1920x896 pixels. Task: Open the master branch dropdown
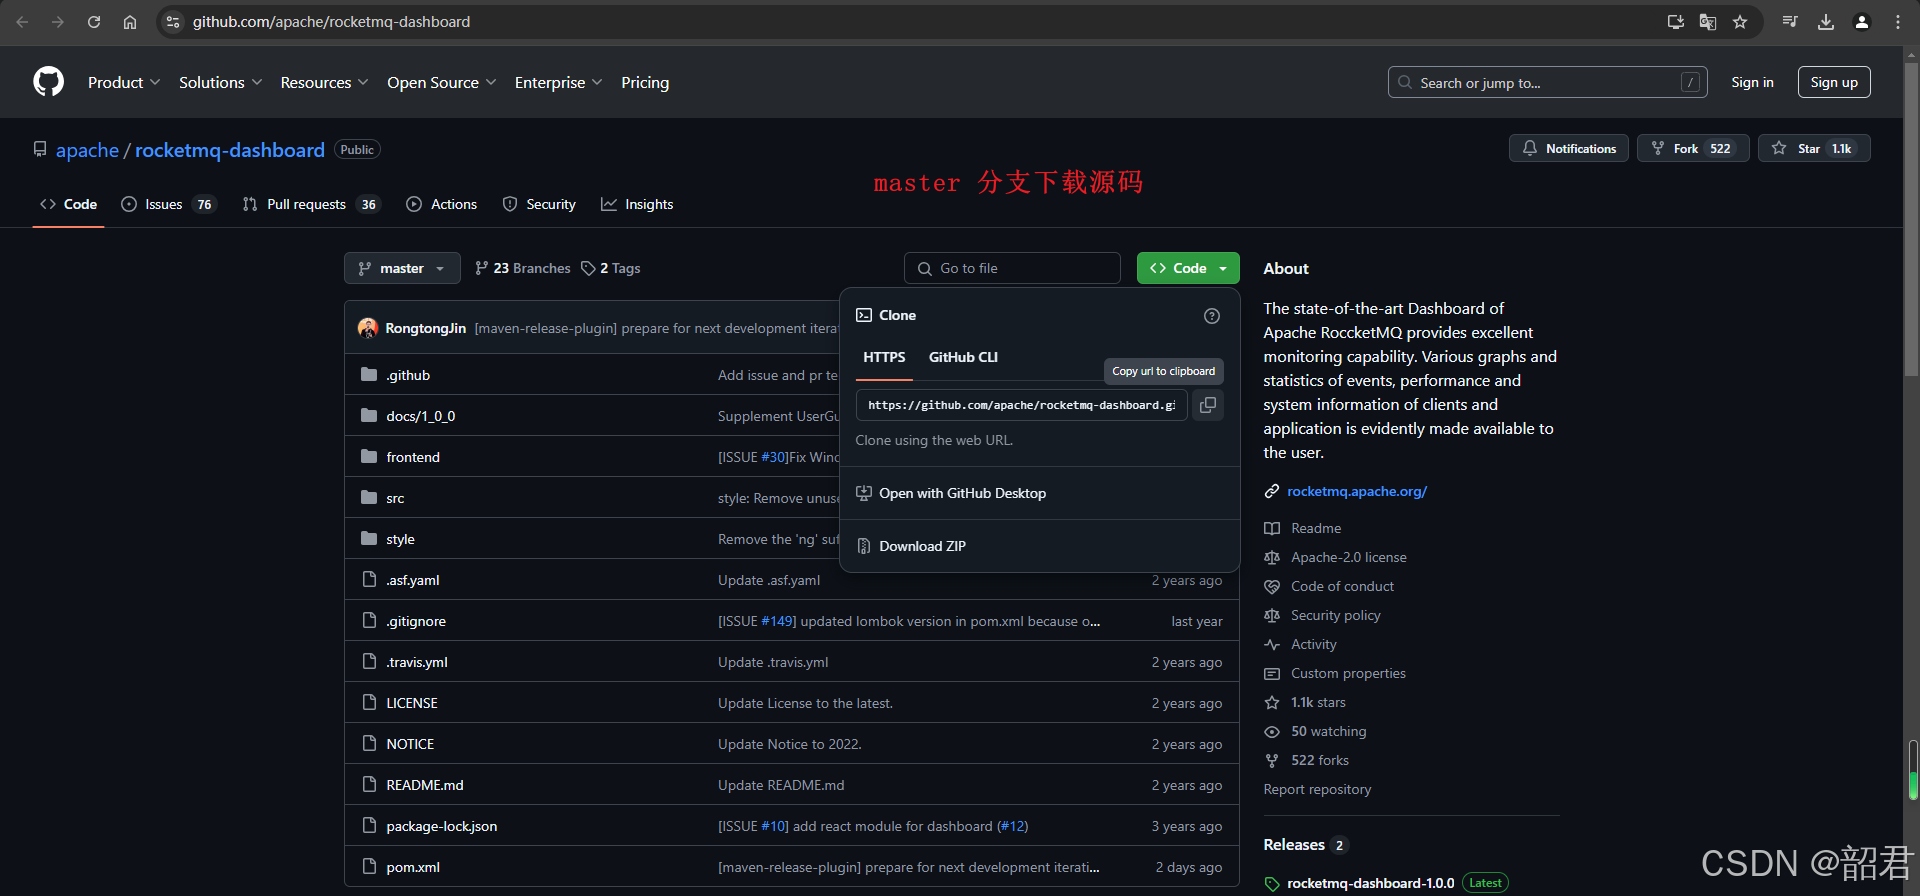402,268
